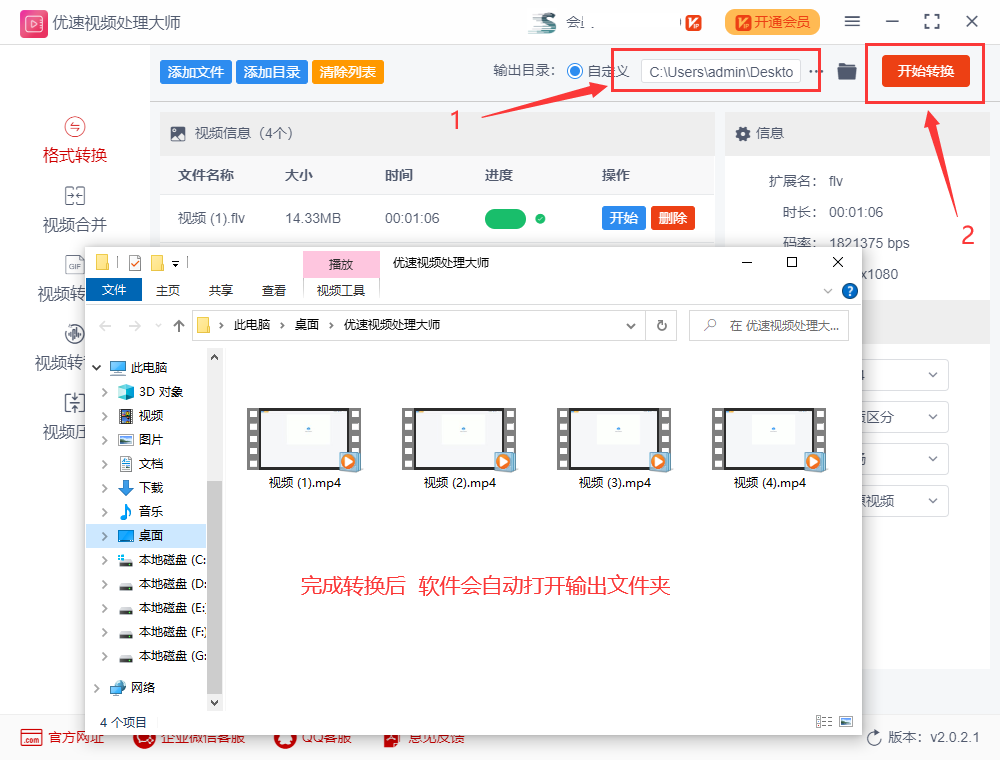The width and height of the screenshot is (1000, 760).
Task: Click the refresh button in address bar
Action: [x=661, y=326]
